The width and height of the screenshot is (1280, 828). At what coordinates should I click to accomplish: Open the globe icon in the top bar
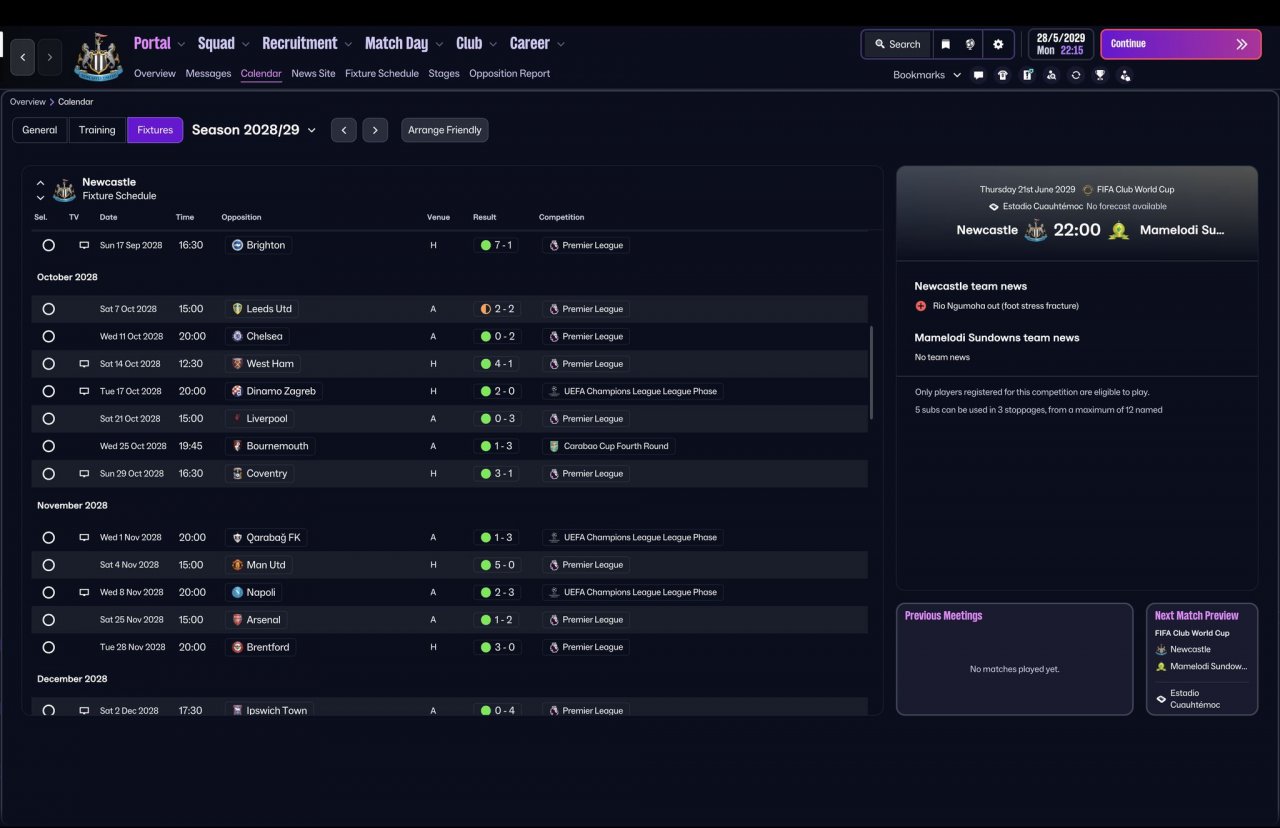click(970, 44)
